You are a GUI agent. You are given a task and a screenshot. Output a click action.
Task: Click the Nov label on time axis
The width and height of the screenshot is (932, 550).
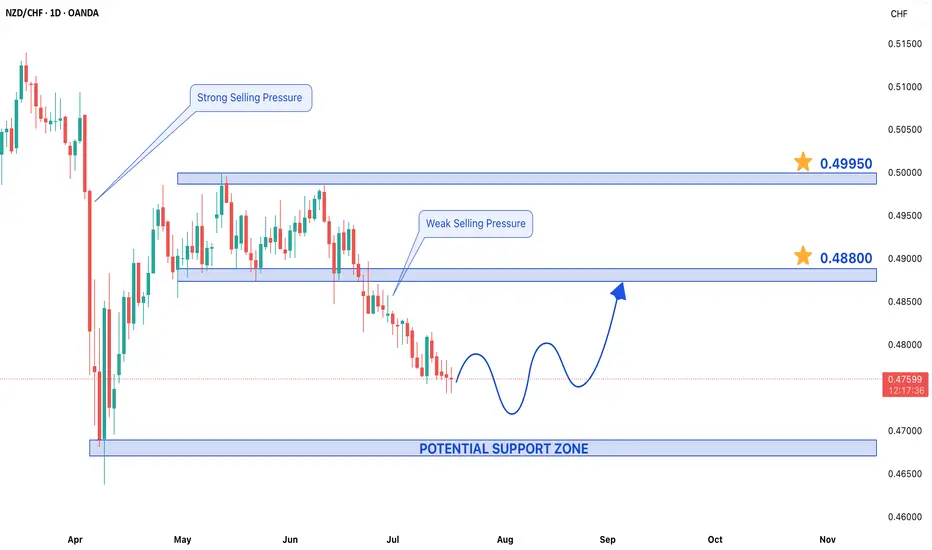click(827, 540)
